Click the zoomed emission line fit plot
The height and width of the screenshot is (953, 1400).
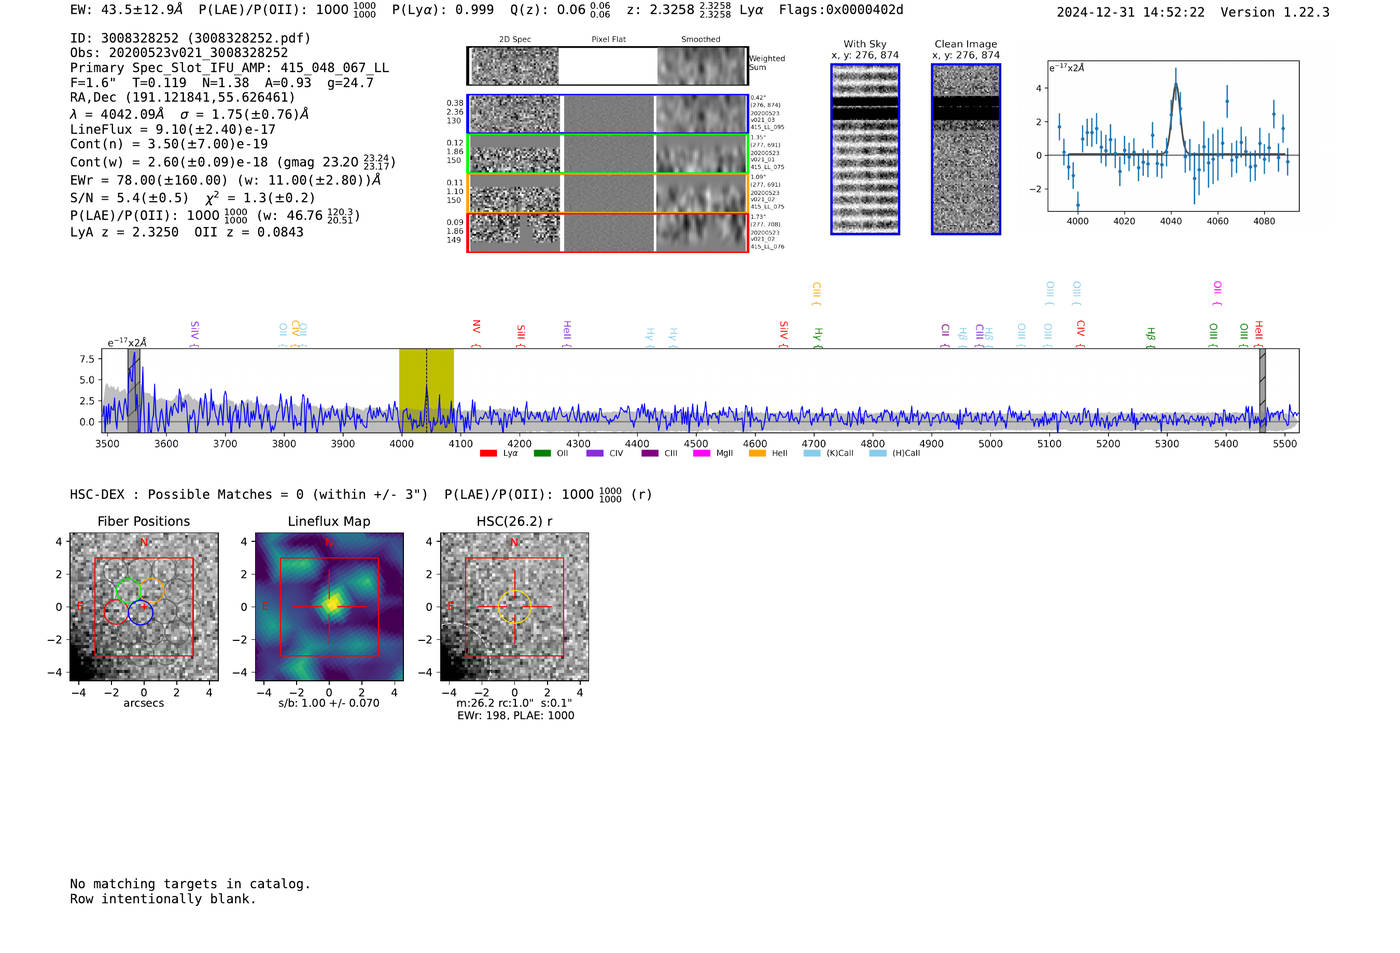click(x=1173, y=136)
